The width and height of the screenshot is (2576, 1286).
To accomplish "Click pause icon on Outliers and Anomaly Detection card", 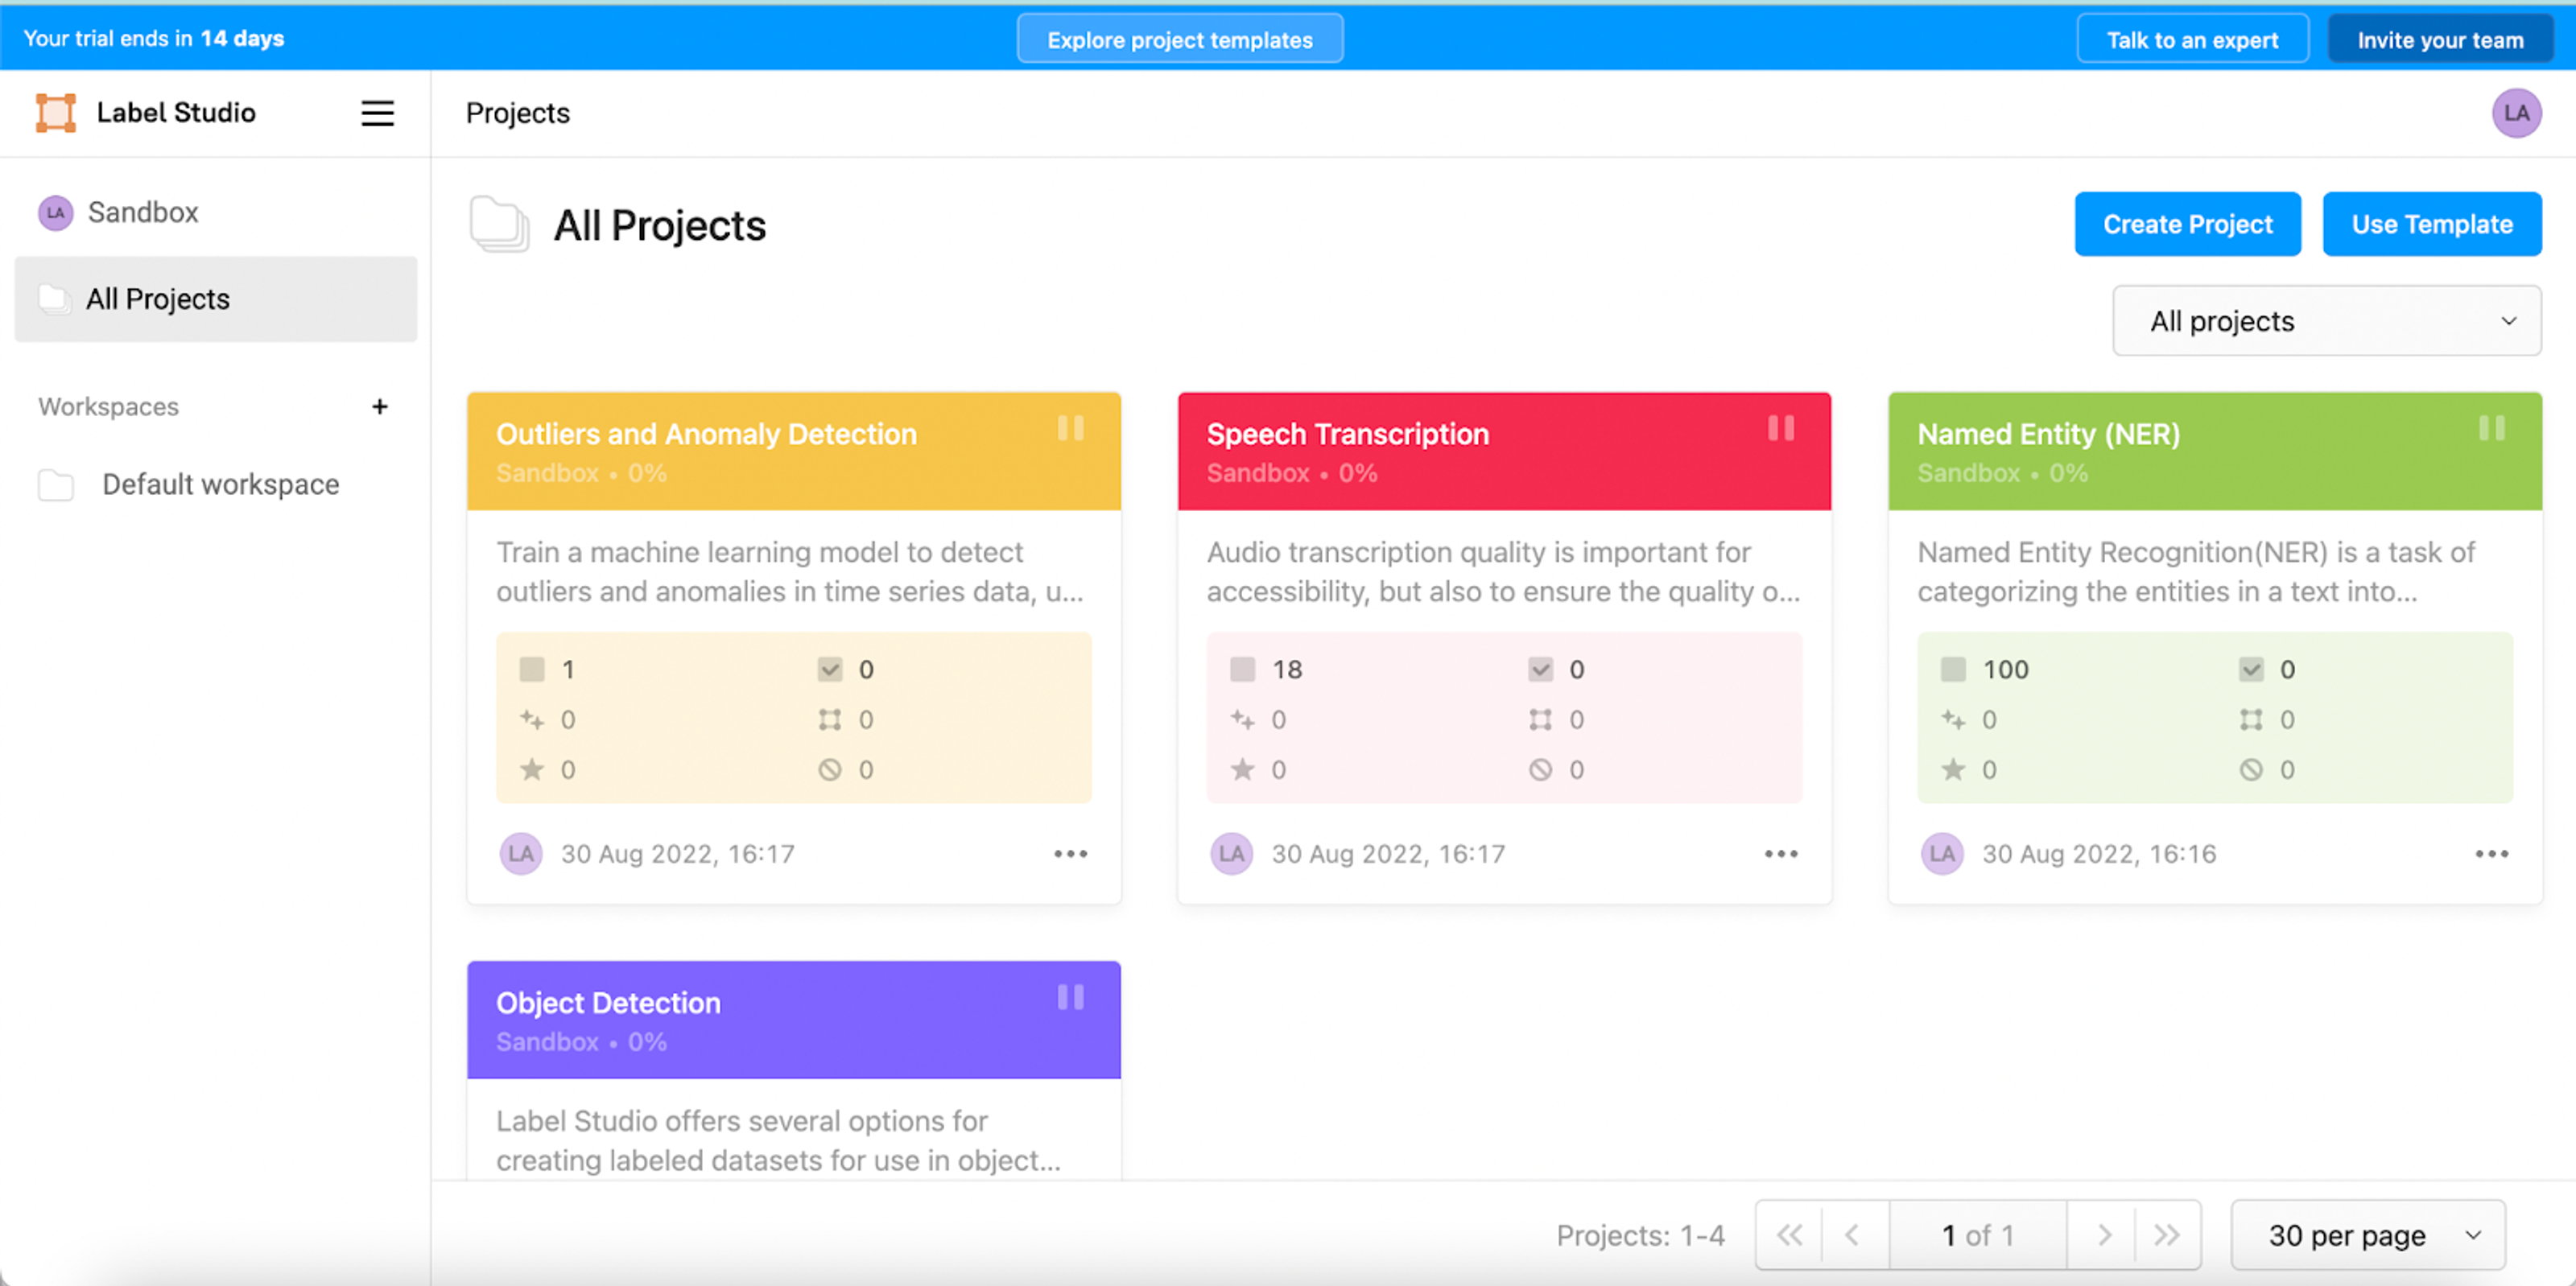I will pos(1070,429).
